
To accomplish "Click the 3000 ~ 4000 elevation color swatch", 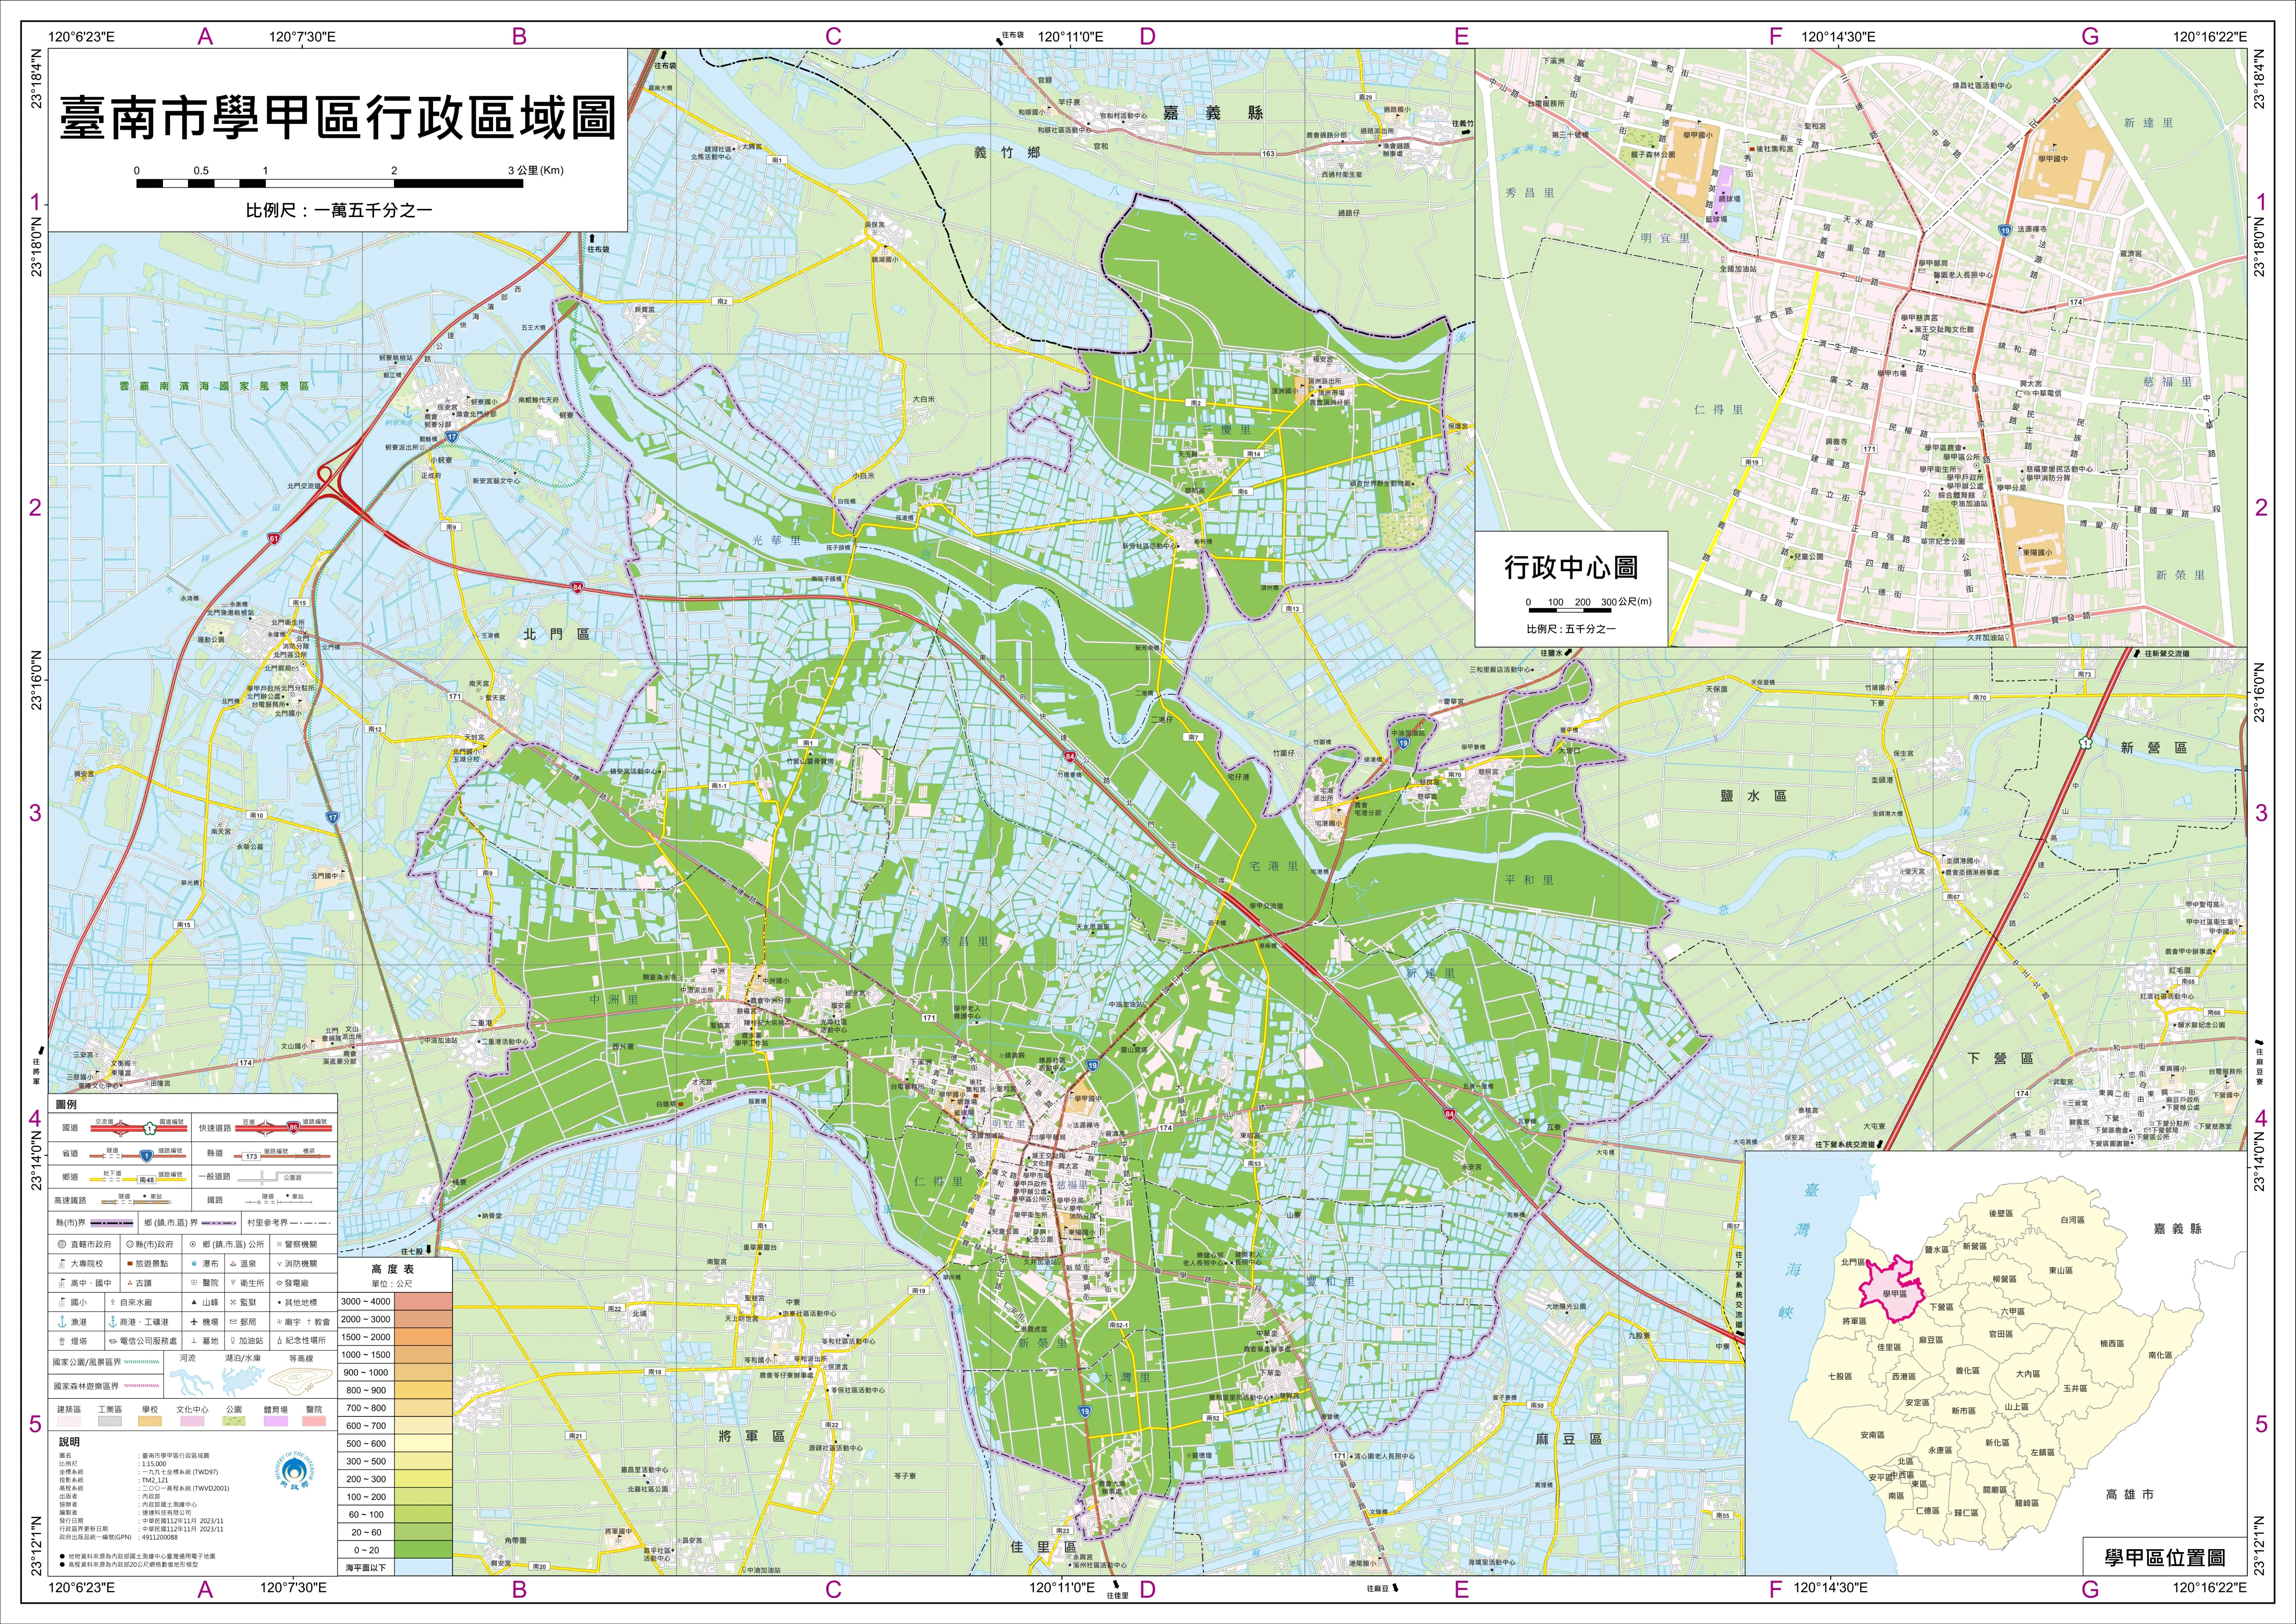I will pos(423,1301).
